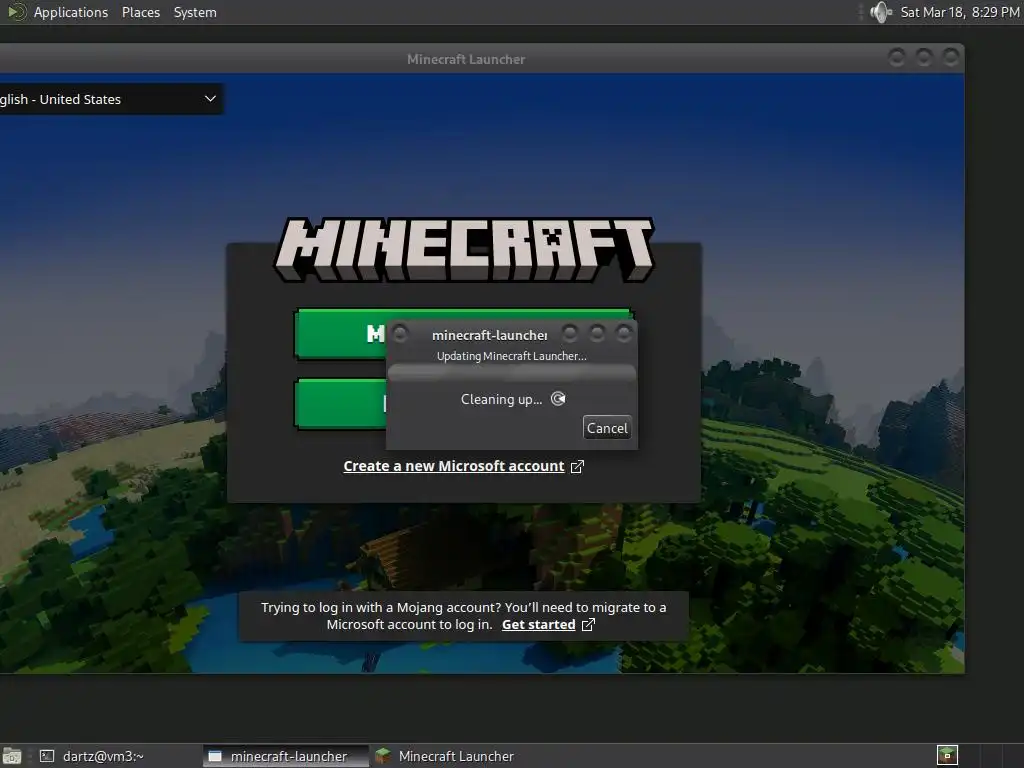Click the spinner icon next to Cleaning up
The image size is (1024, 768).
point(558,399)
